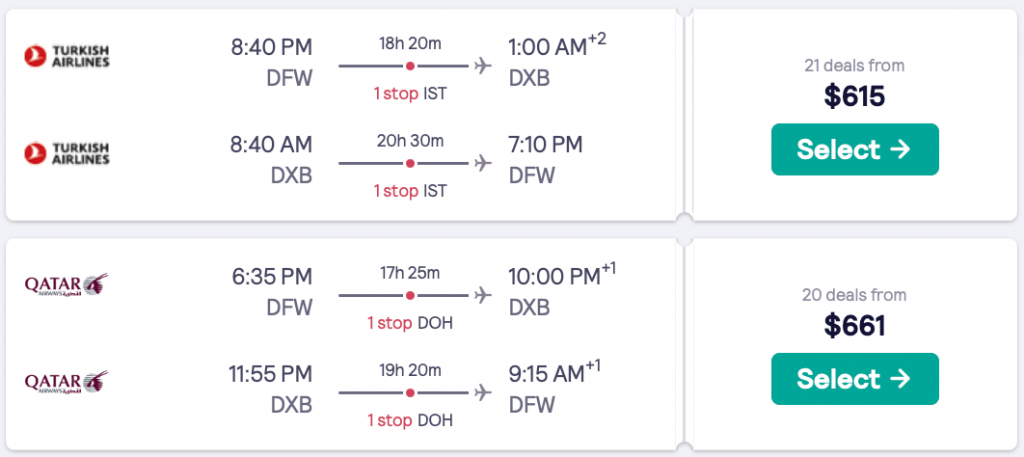Click Turkish Airlines logo on outbound DFW flight

click(x=67, y=57)
